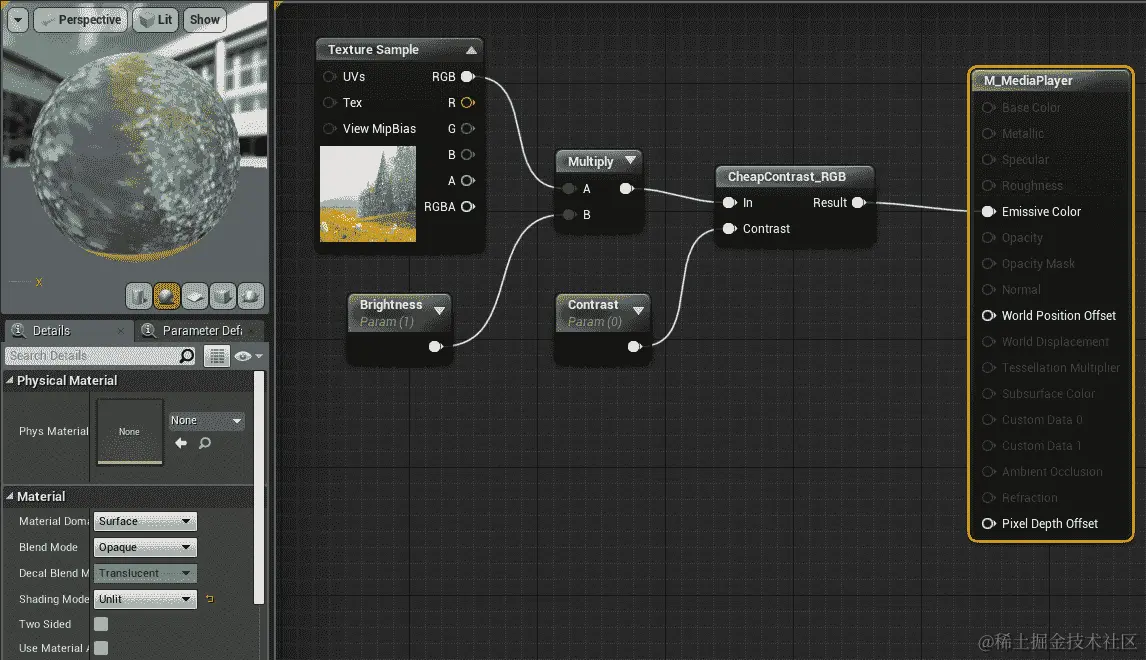
Task: Select the sphere preview mesh icon
Action: pyautogui.click(x=167, y=296)
